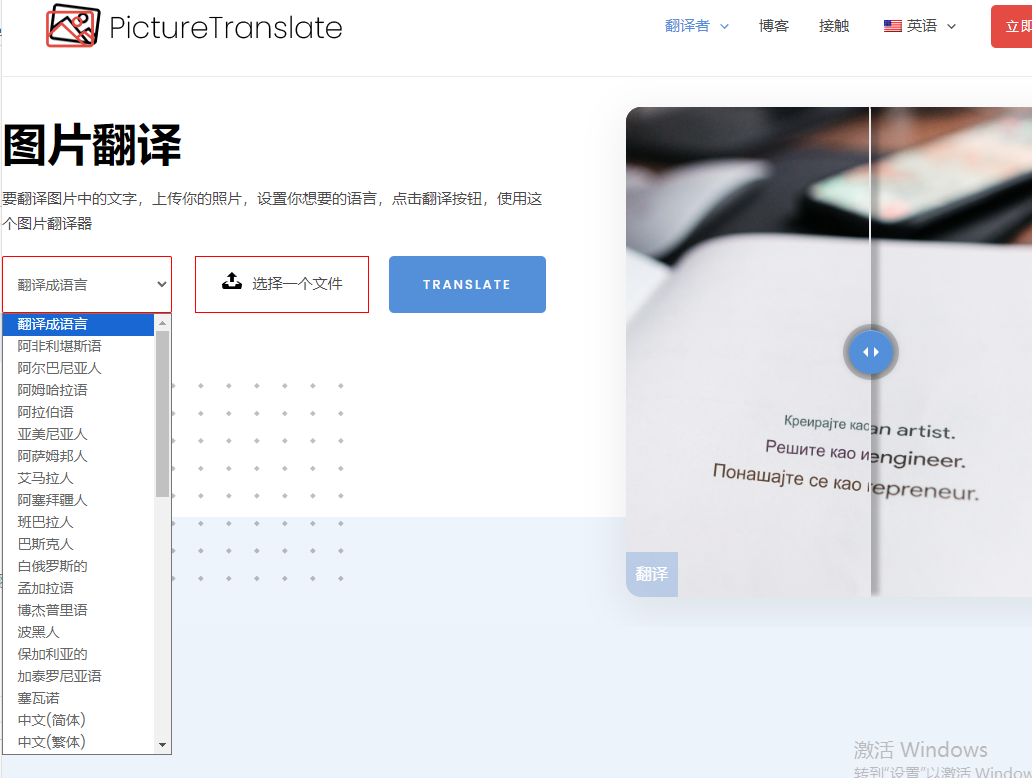Click the blue TRANSLATE button
Screen dimensions: 1032x778
pyautogui.click(x=467, y=284)
